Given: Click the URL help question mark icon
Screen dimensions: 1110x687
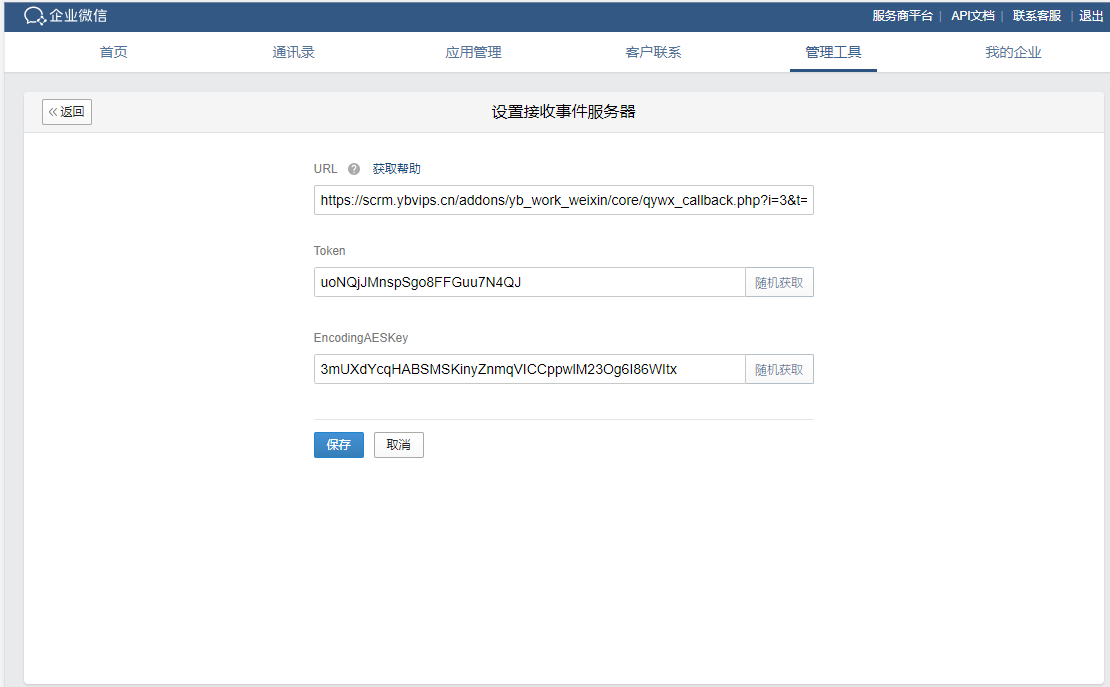Looking at the screenshot, I should click(x=354, y=169).
